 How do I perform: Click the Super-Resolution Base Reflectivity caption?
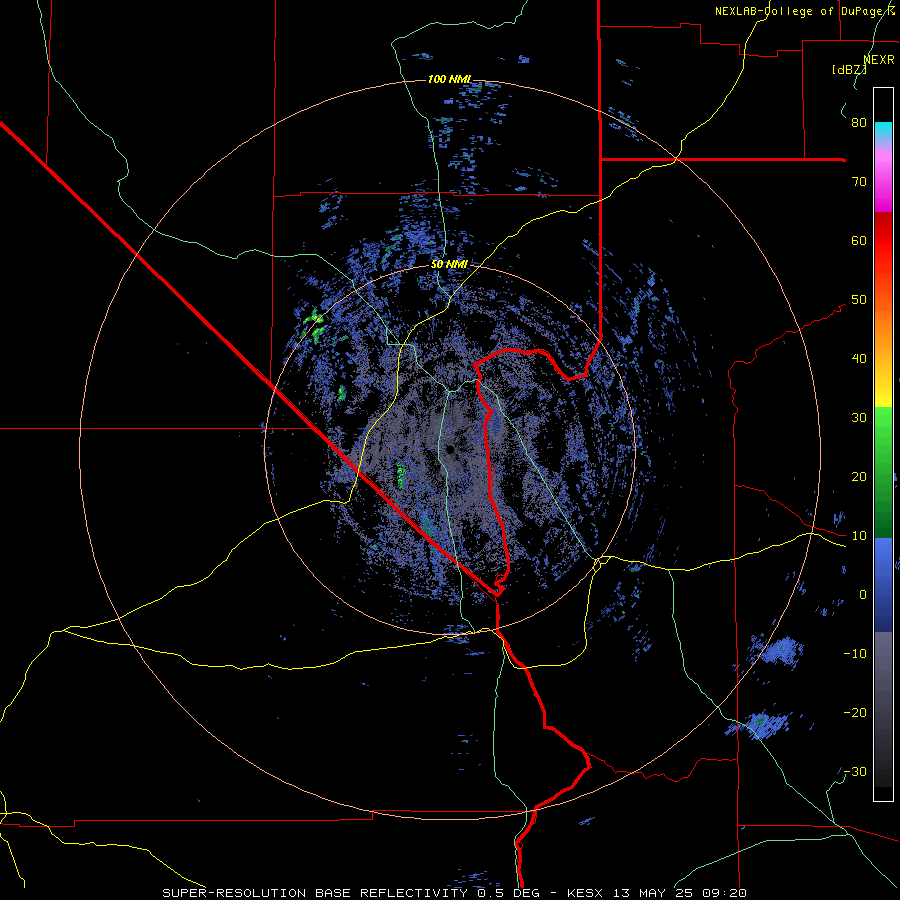pyautogui.click(x=455, y=893)
